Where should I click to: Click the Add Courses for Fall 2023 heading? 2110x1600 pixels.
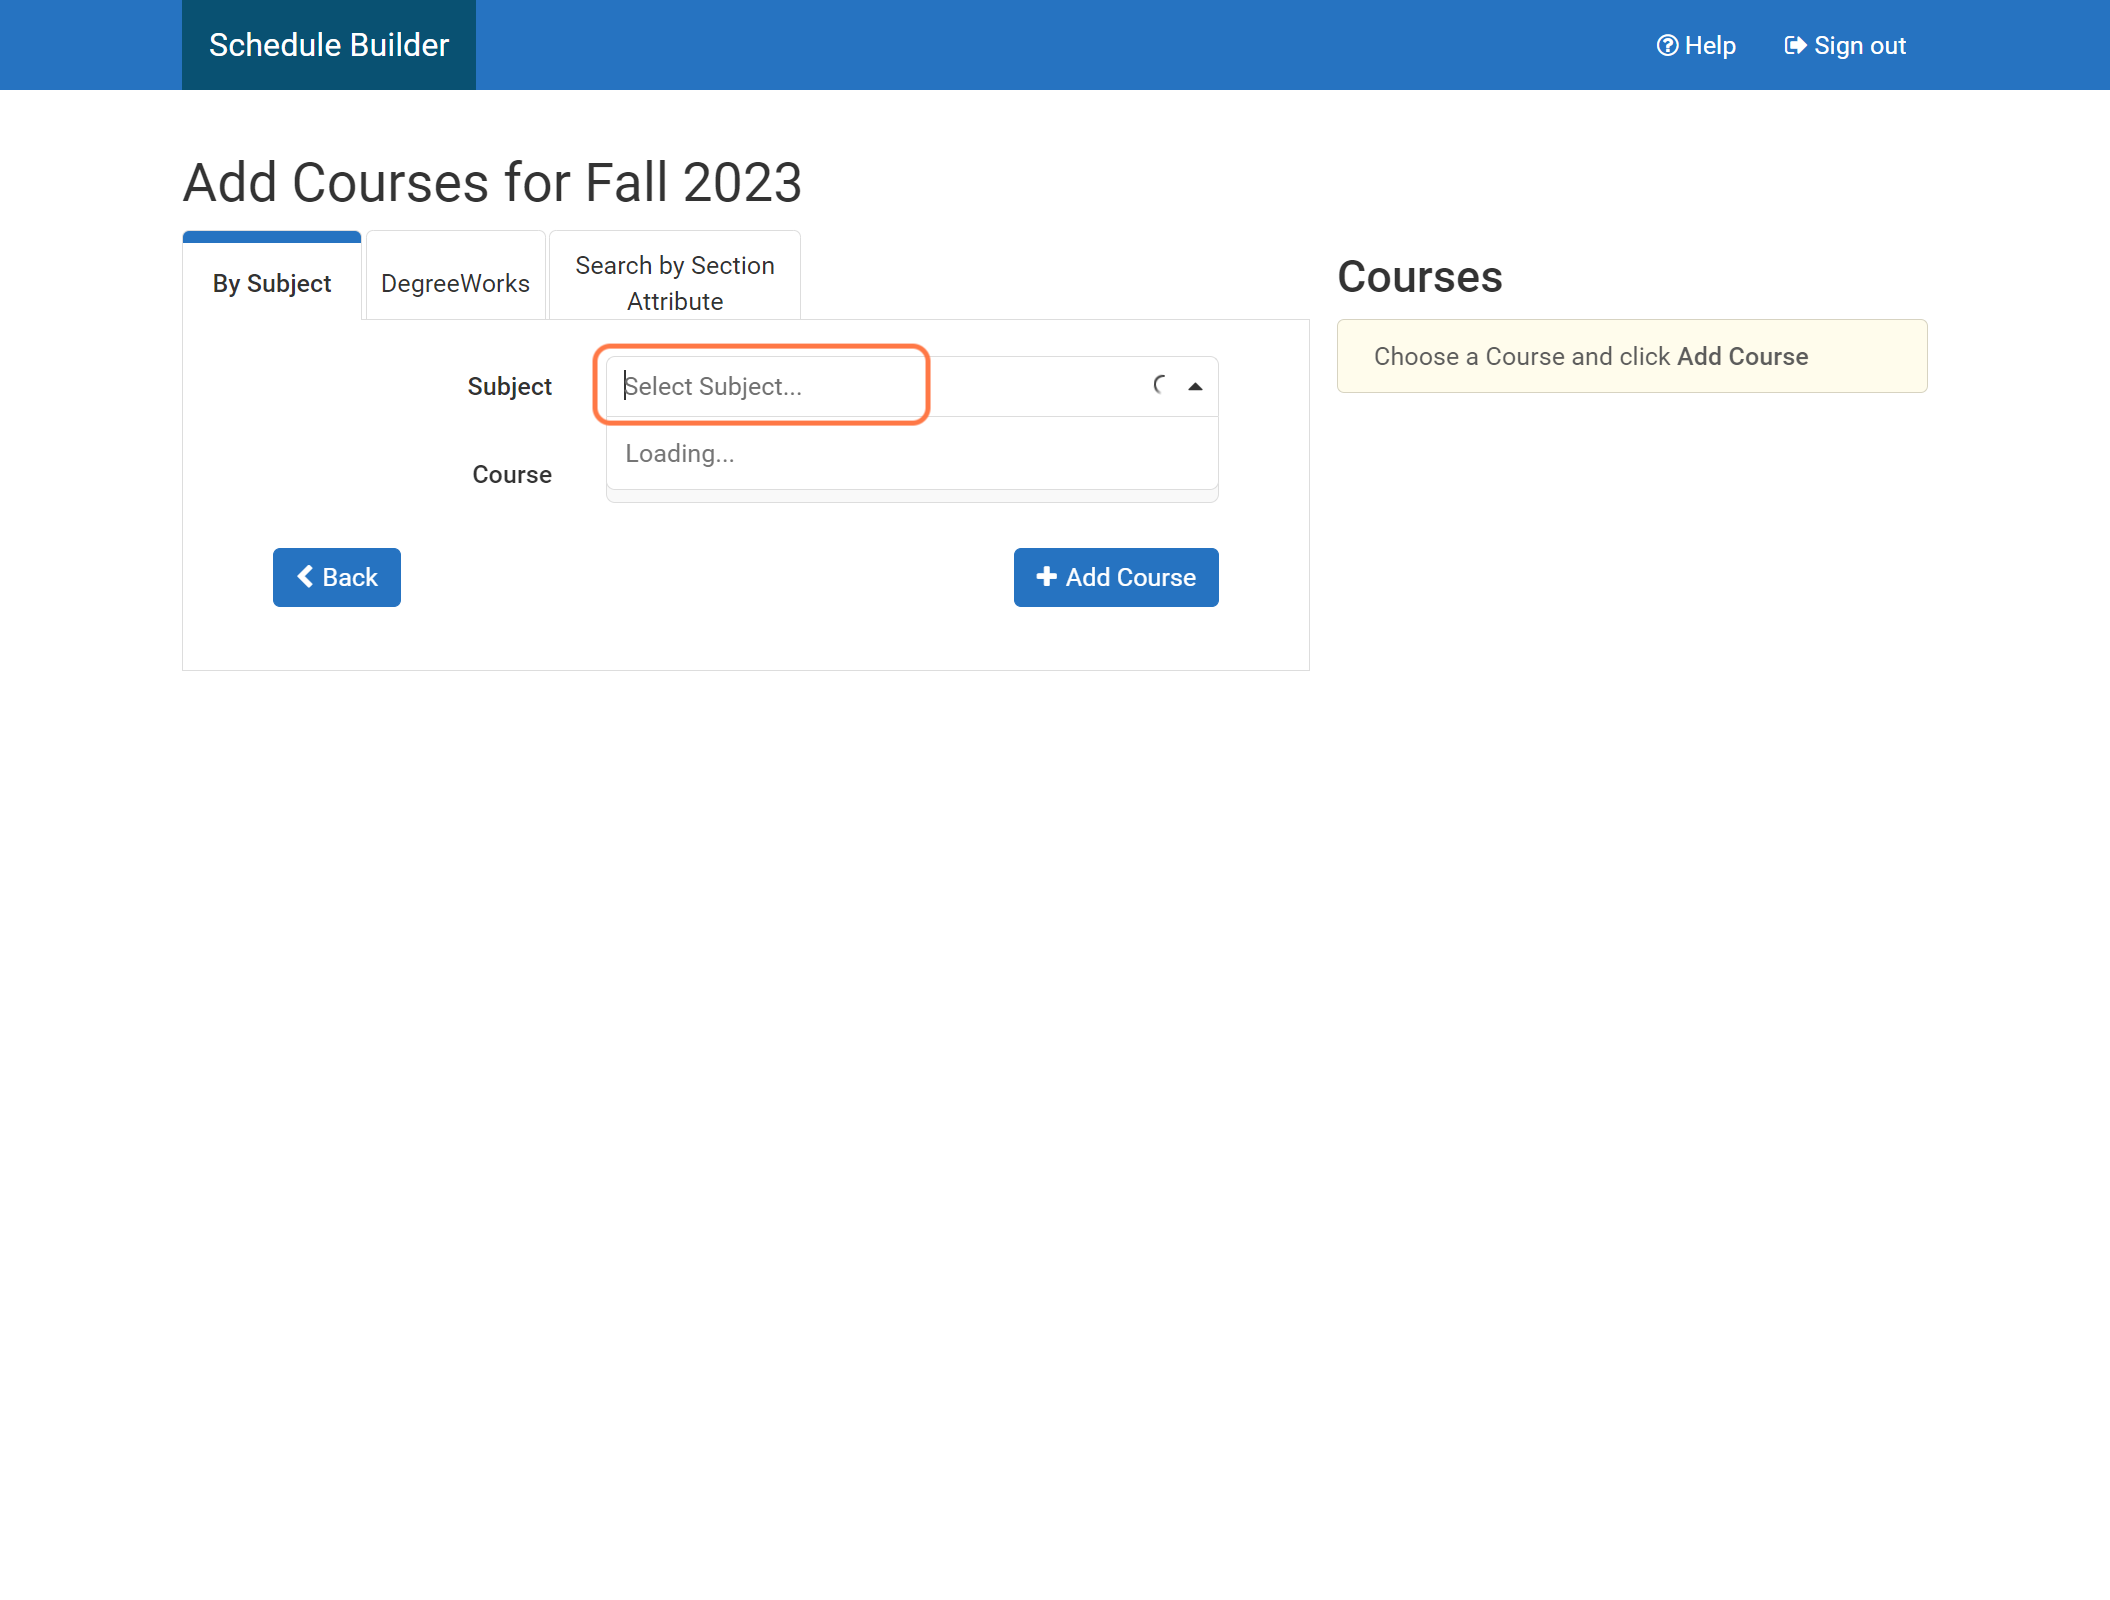492,182
